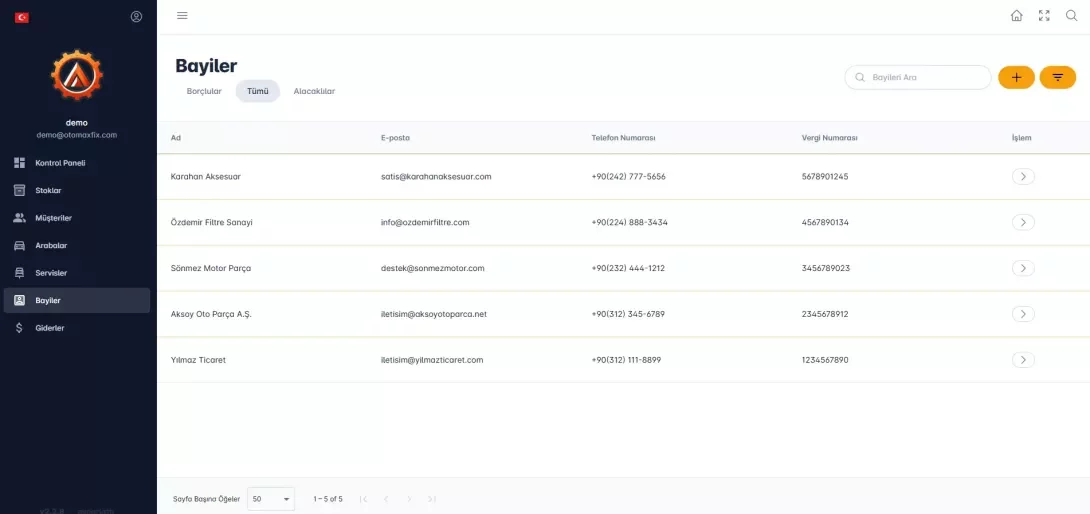Open details arrow for Karahan Aksesuar
Viewport: 1090px width, 514px height.
[x=1023, y=177]
